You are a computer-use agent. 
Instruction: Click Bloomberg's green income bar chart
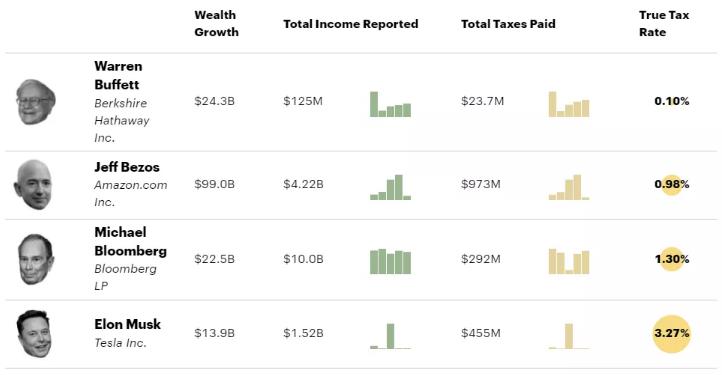390,262
